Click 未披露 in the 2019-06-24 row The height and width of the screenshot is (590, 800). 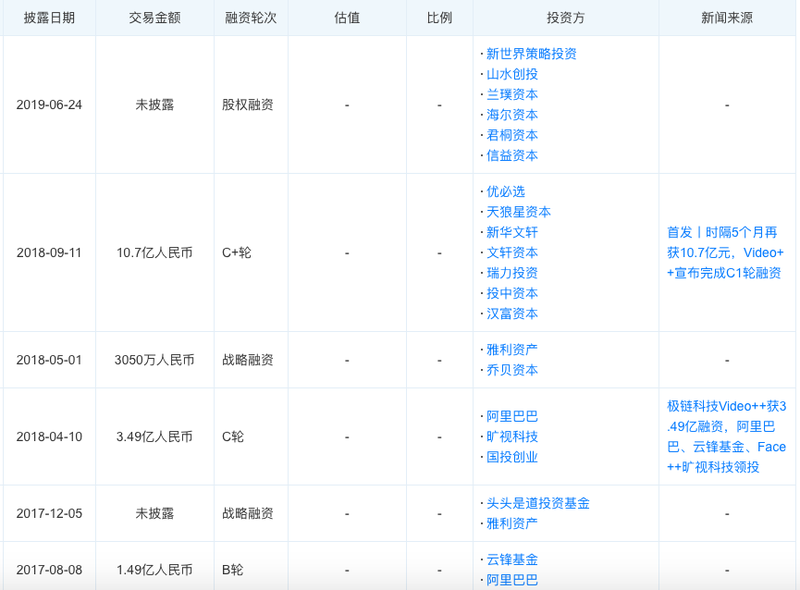pyautogui.click(x=155, y=105)
